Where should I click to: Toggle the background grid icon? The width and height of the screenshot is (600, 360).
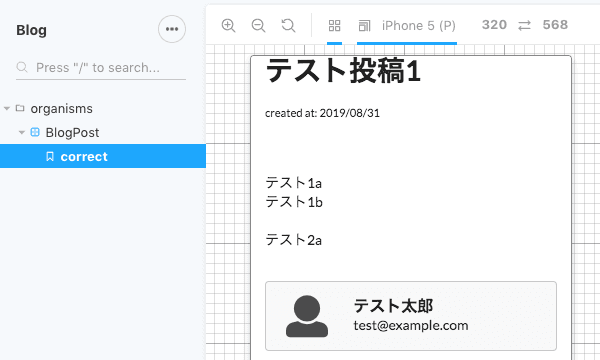click(334, 26)
